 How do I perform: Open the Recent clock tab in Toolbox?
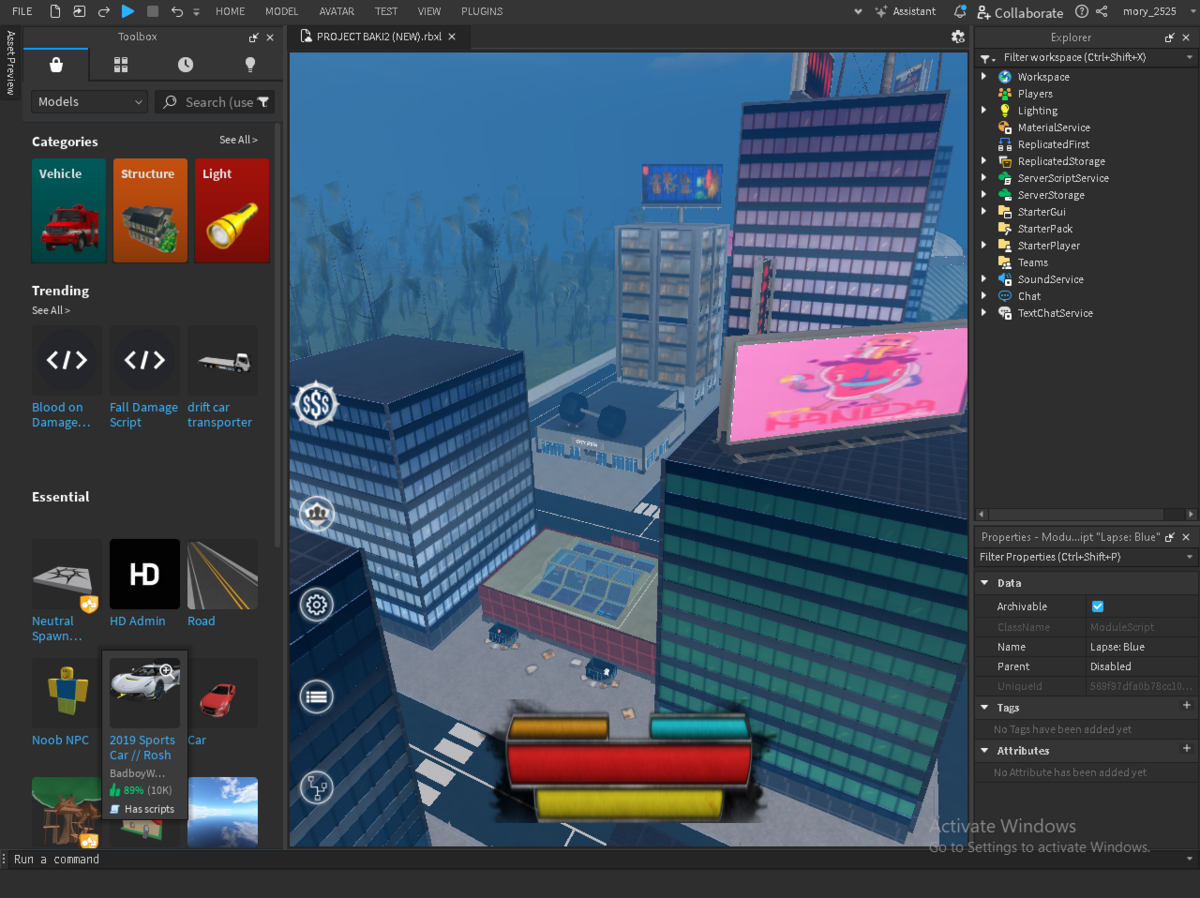186,65
